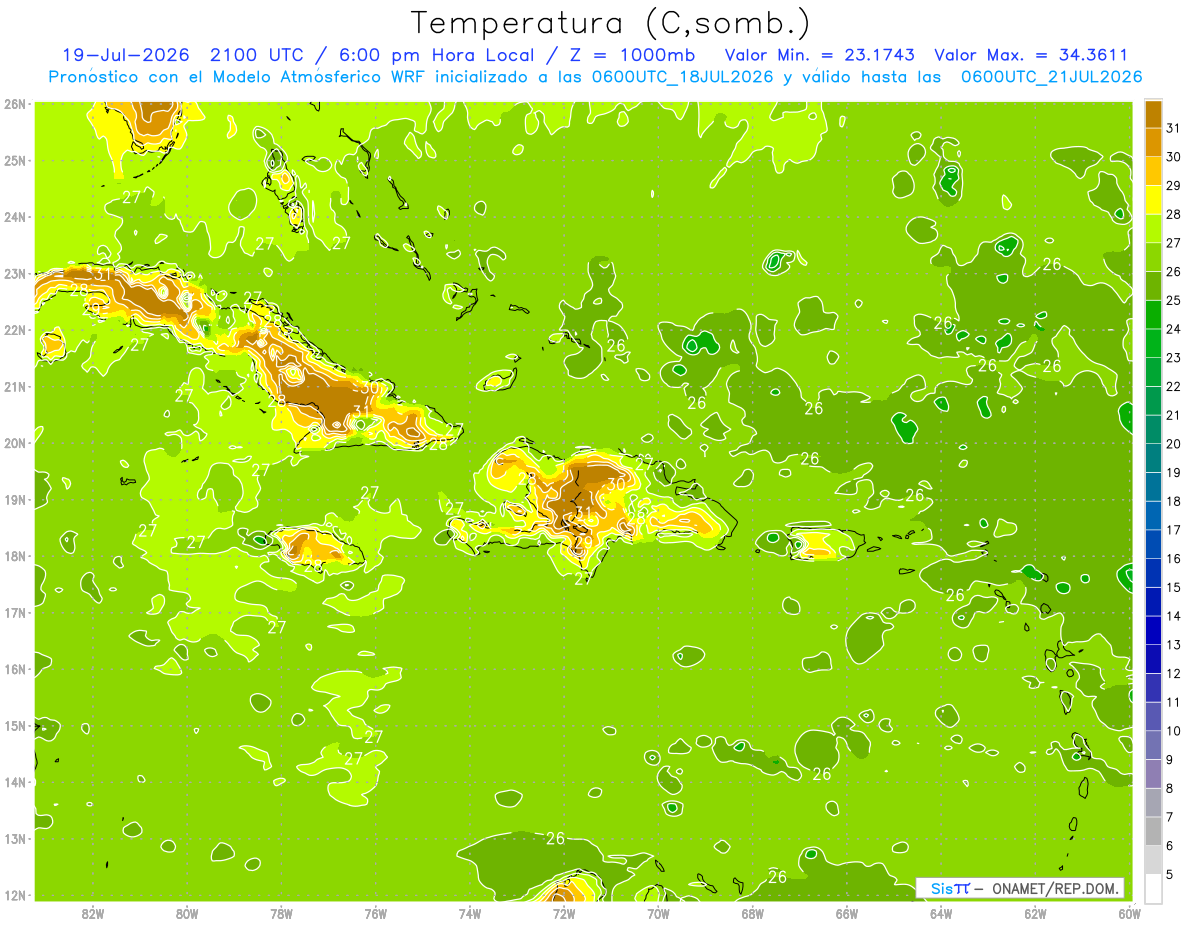Click the "64W" longitude axis label
Image resolution: width=1200 pixels, height=927 pixels.
941,912
